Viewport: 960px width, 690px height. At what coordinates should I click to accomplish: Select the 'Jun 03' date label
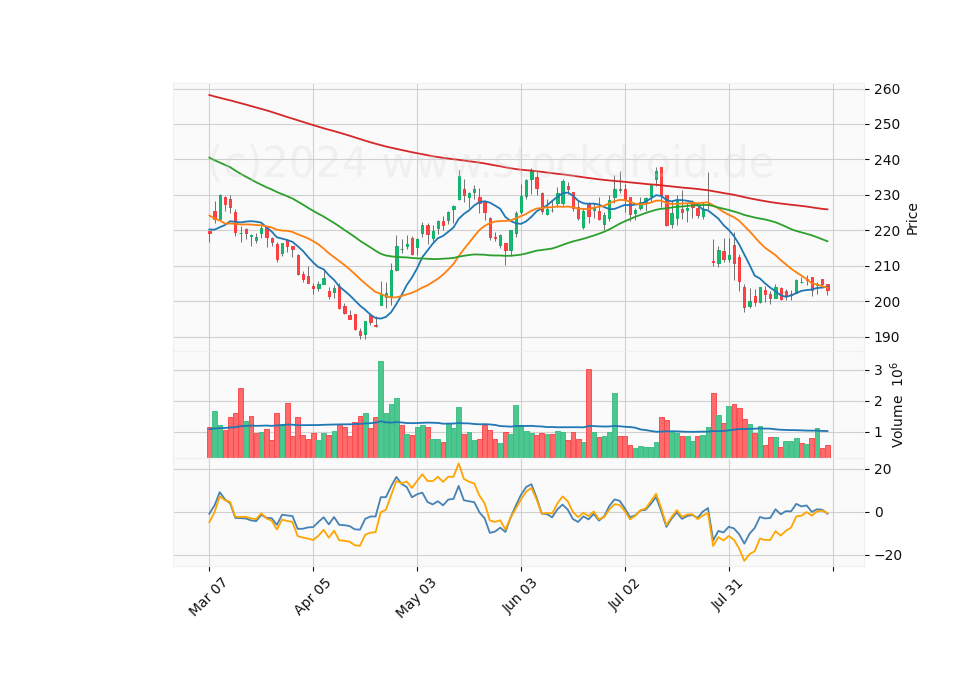(519, 596)
